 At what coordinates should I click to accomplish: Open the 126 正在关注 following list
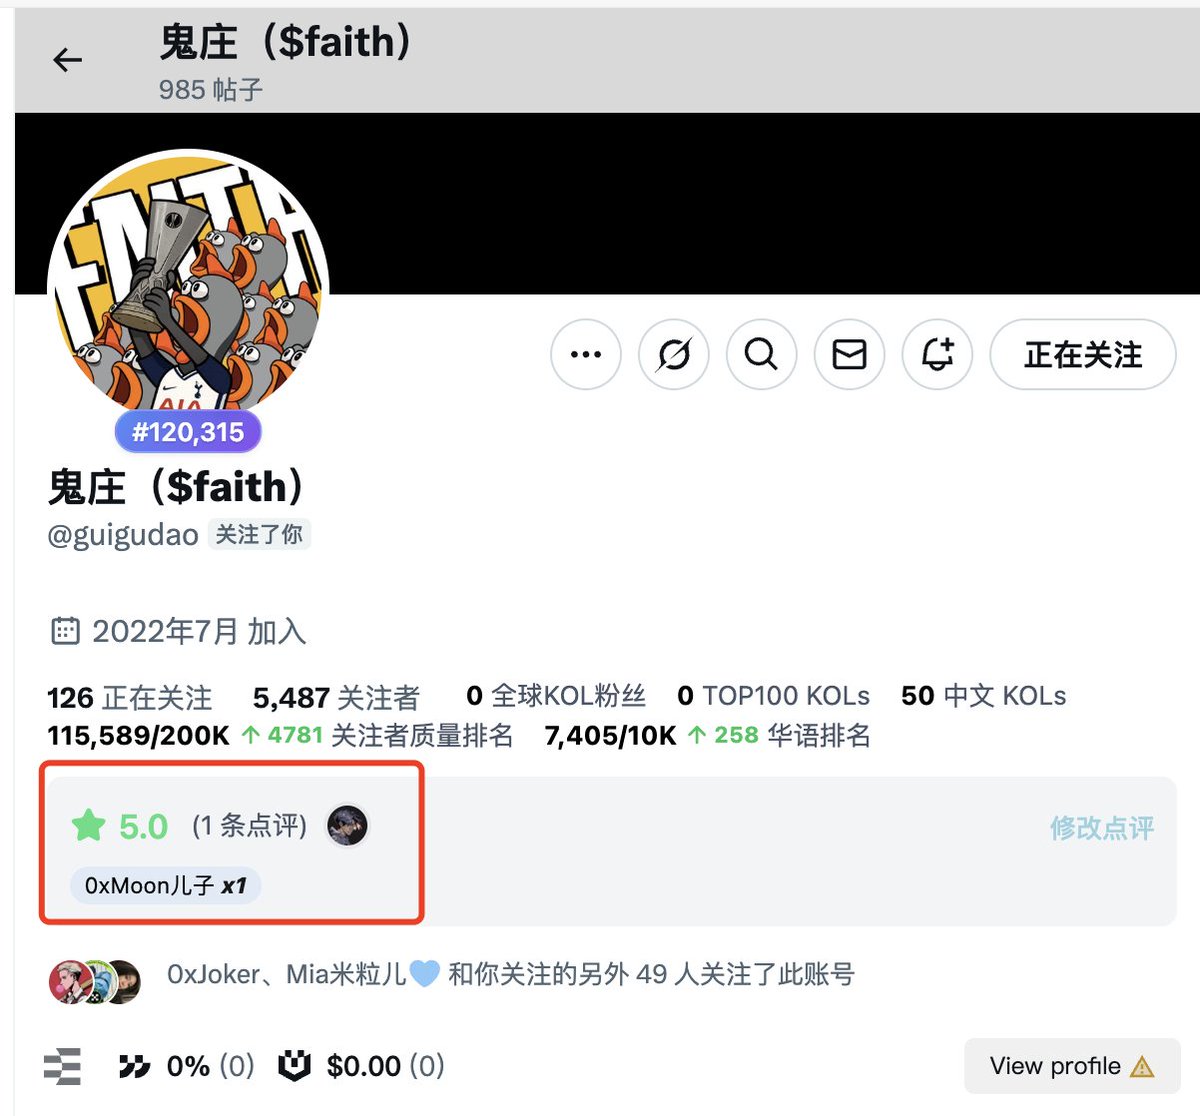pos(129,697)
